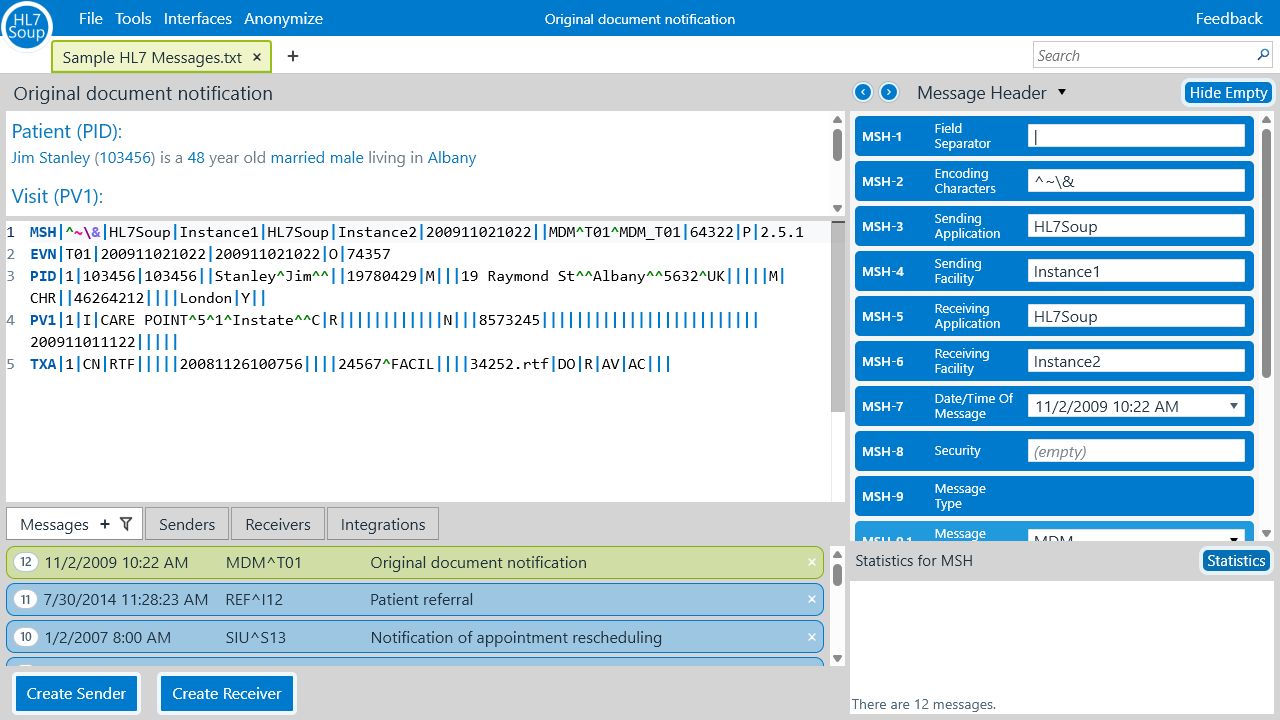Edit the MSH-4 Sending Facility field

[1136, 271]
